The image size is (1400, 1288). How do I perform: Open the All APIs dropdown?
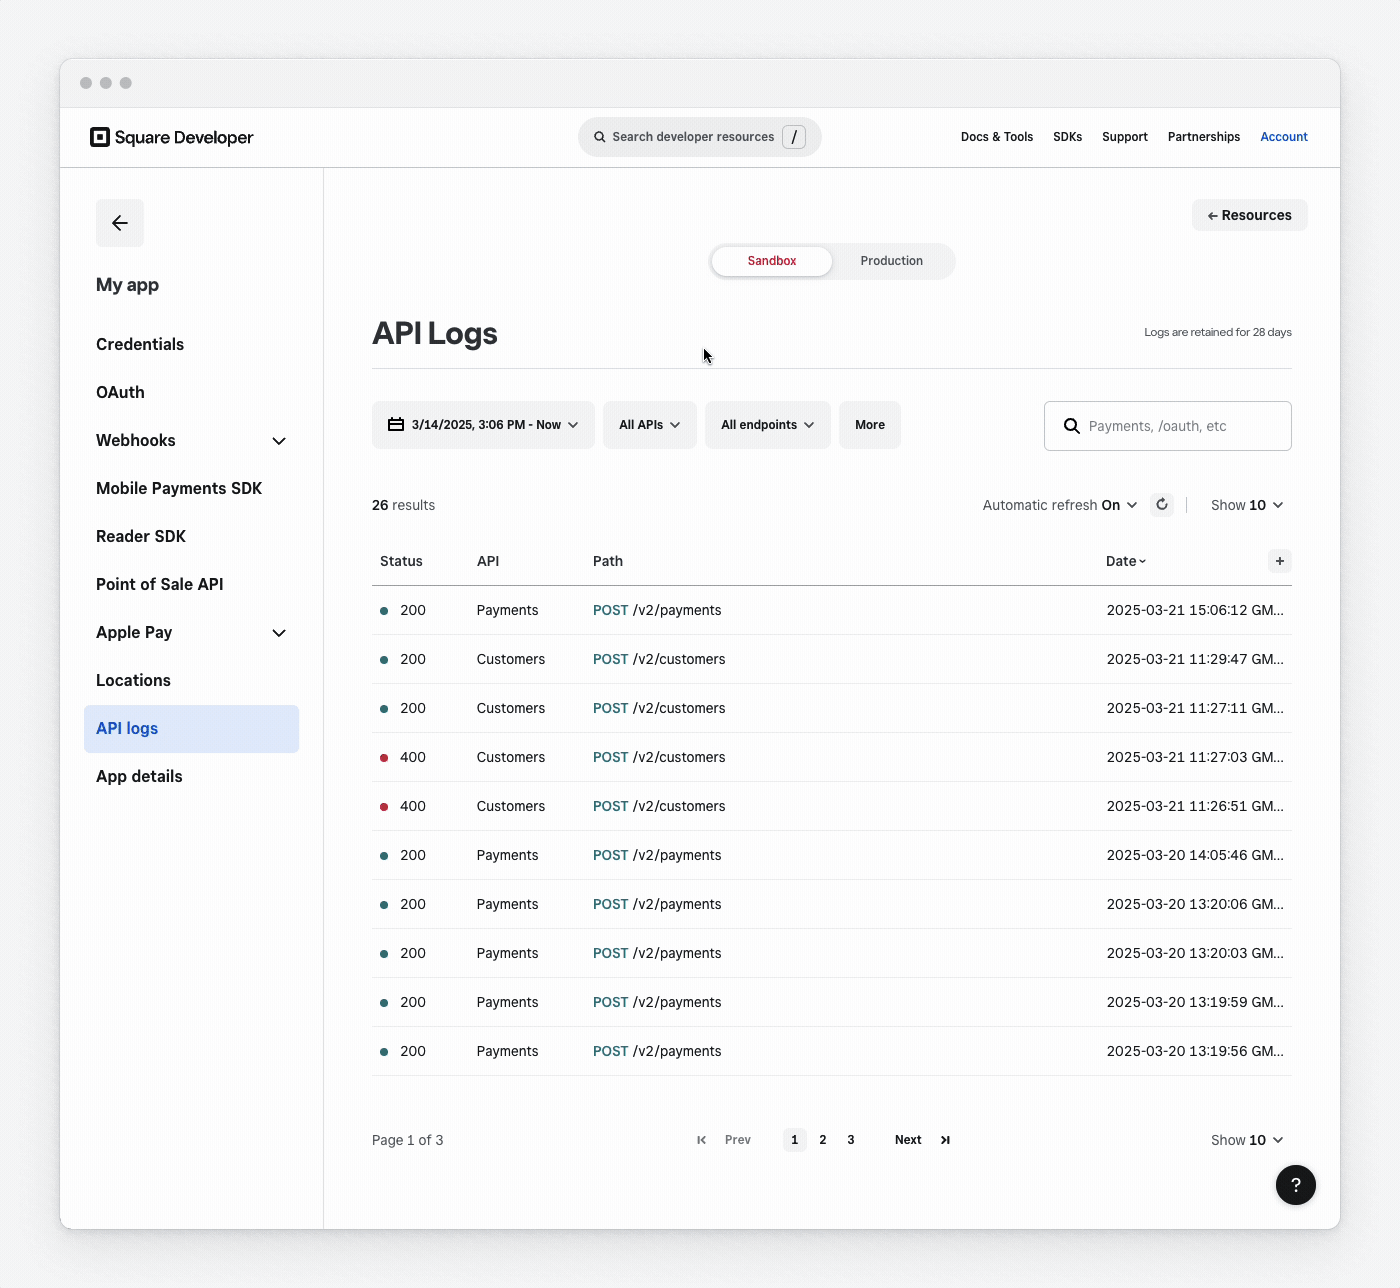point(650,425)
